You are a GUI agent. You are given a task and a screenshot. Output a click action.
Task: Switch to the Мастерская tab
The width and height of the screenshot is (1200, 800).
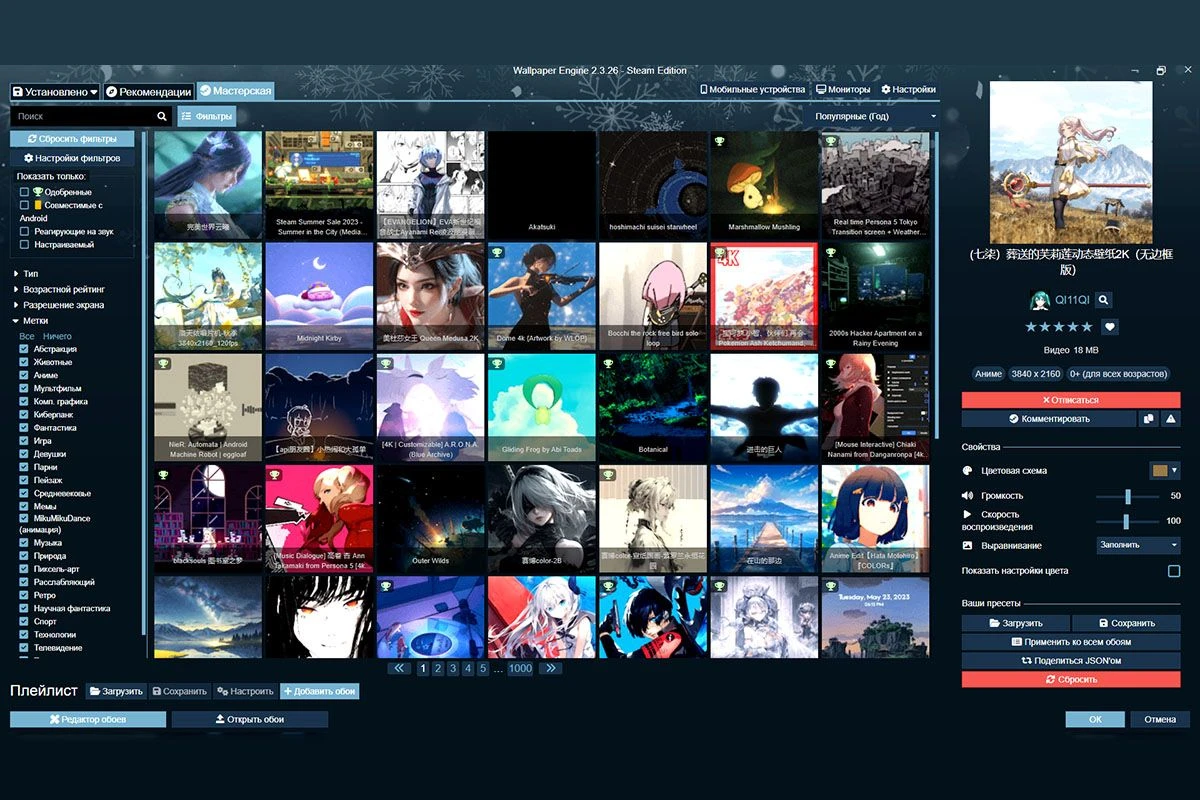click(235, 91)
